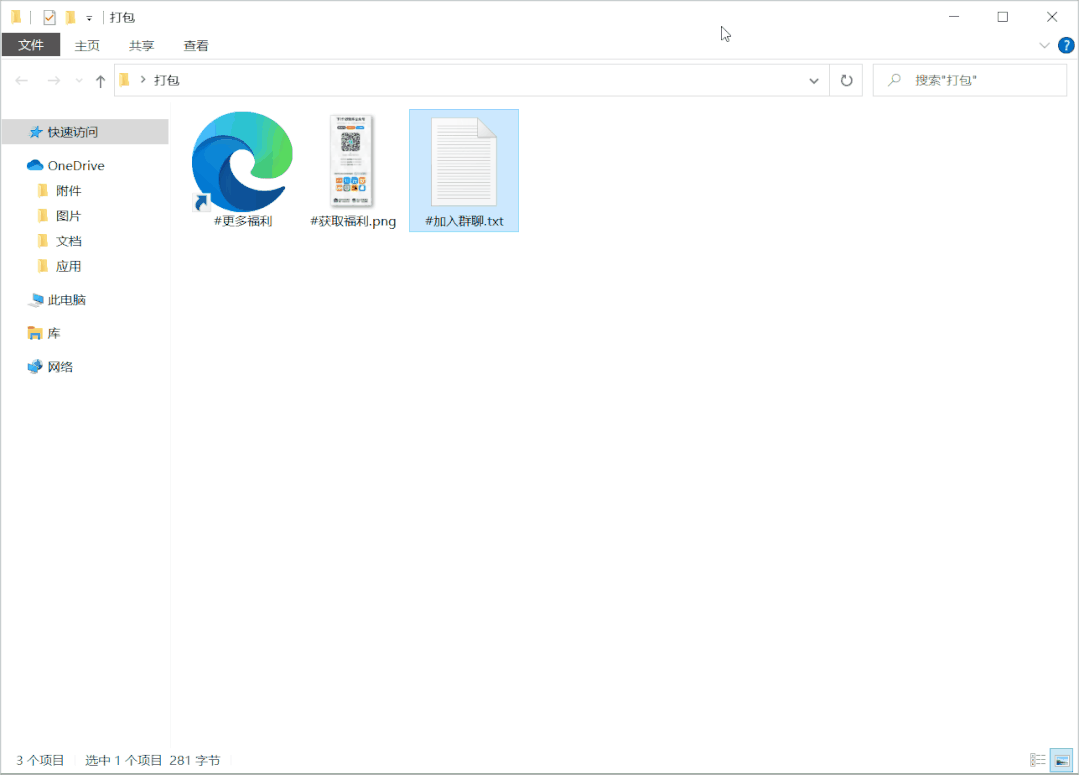The height and width of the screenshot is (775, 1079).
Task: Go back with the left arrow
Action: [x=22, y=81]
